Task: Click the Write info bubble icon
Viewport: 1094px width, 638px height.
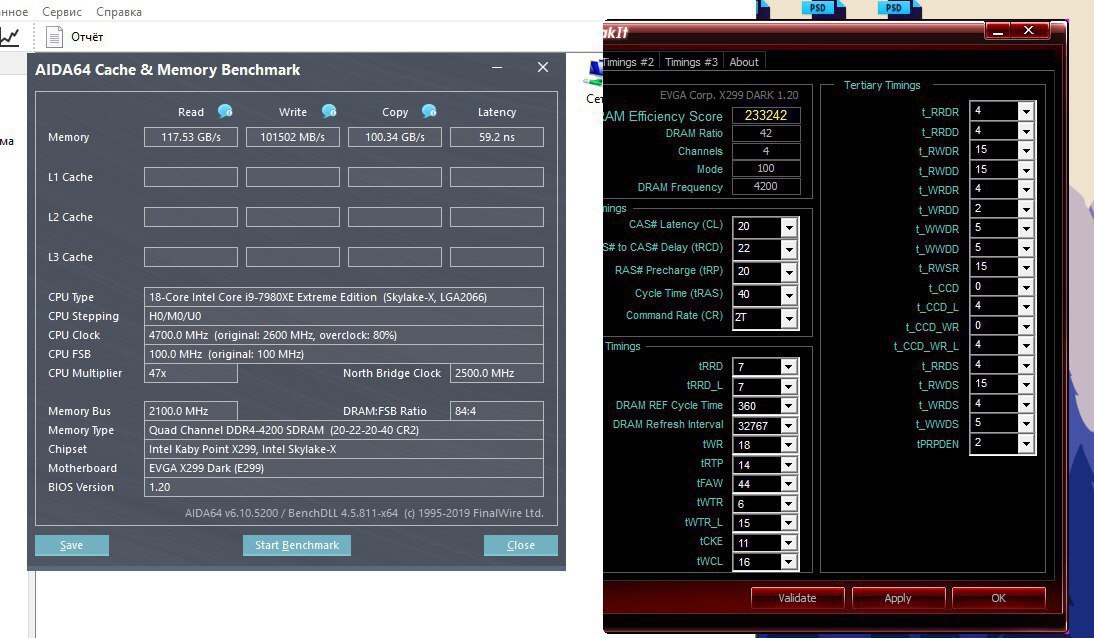Action: coord(329,111)
